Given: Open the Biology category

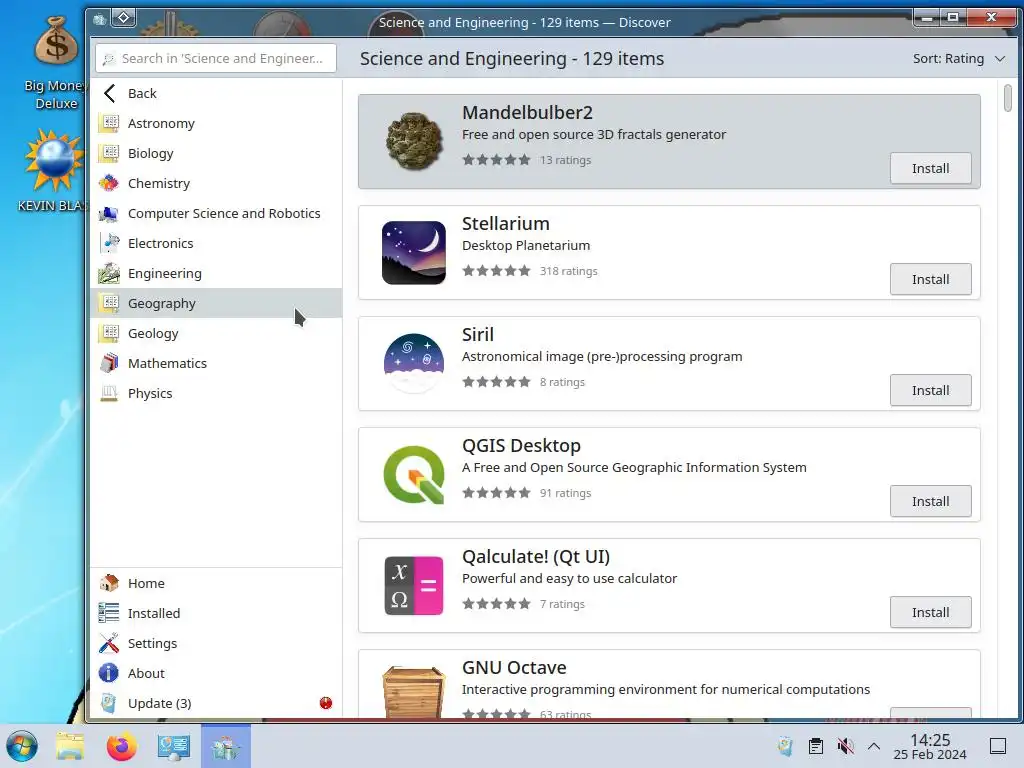Looking at the screenshot, I should 216,153.
